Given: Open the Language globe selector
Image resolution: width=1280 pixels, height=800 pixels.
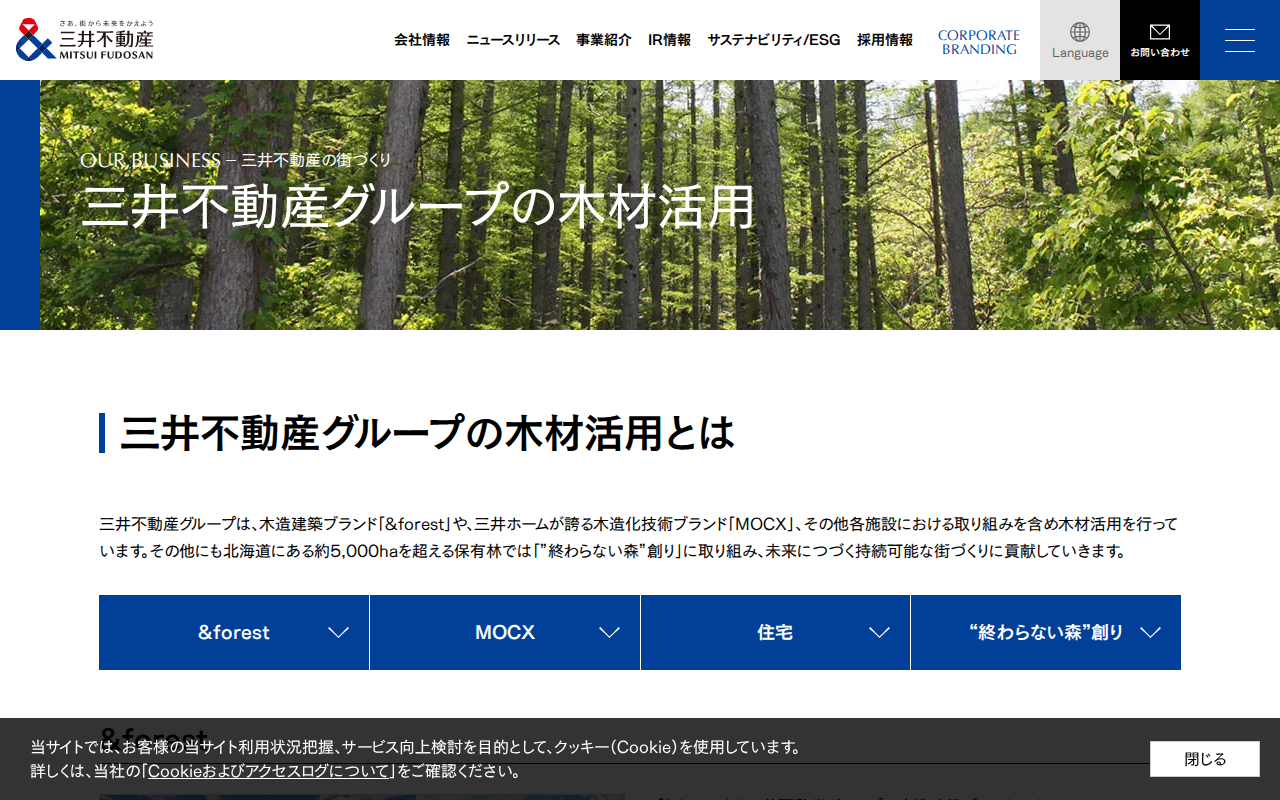Looking at the screenshot, I should click(x=1080, y=40).
